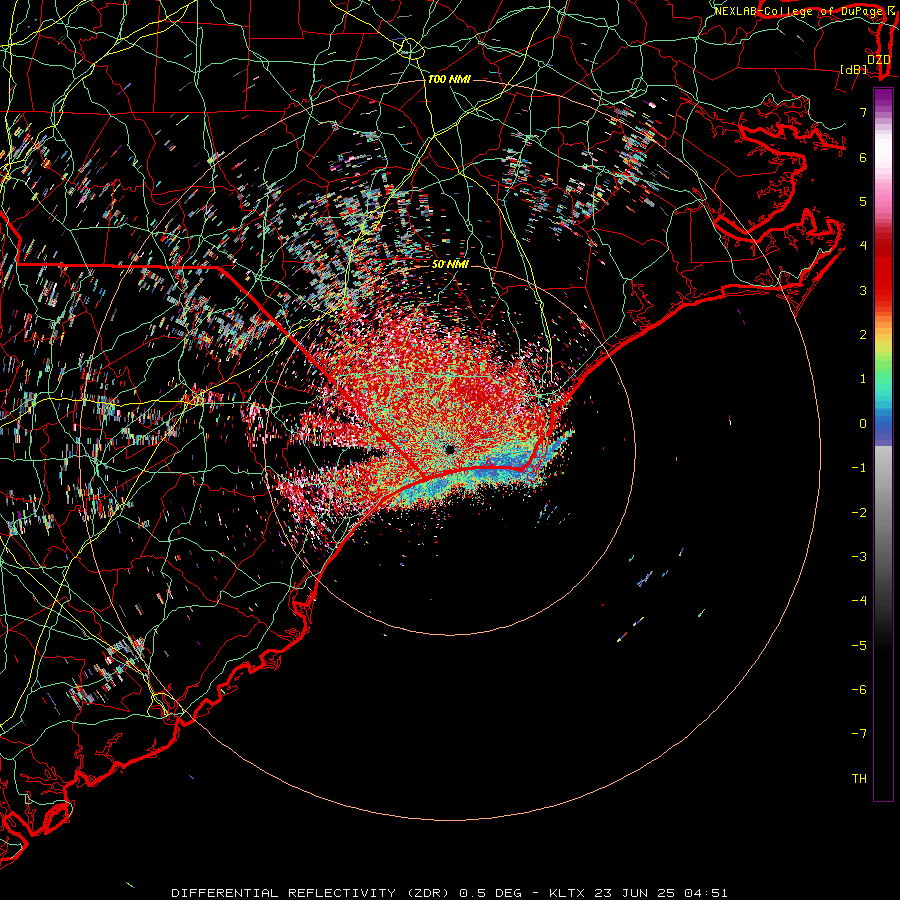Click the "50 NMI" range ring label
900x900 pixels.
[450, 264]
